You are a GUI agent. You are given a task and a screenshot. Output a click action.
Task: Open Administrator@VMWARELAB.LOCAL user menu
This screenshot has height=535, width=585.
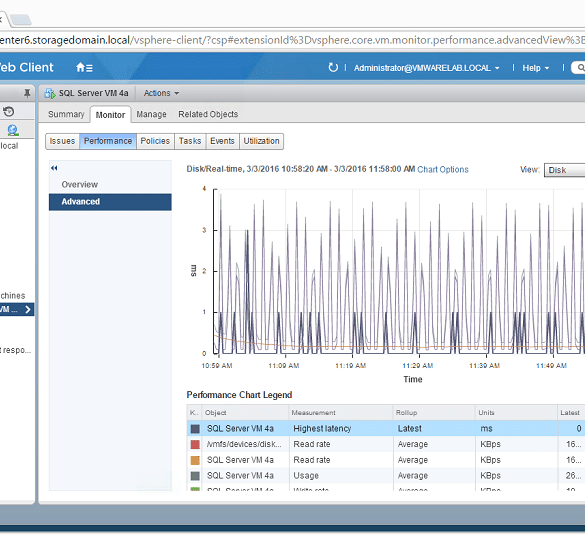tap(426, 68)
